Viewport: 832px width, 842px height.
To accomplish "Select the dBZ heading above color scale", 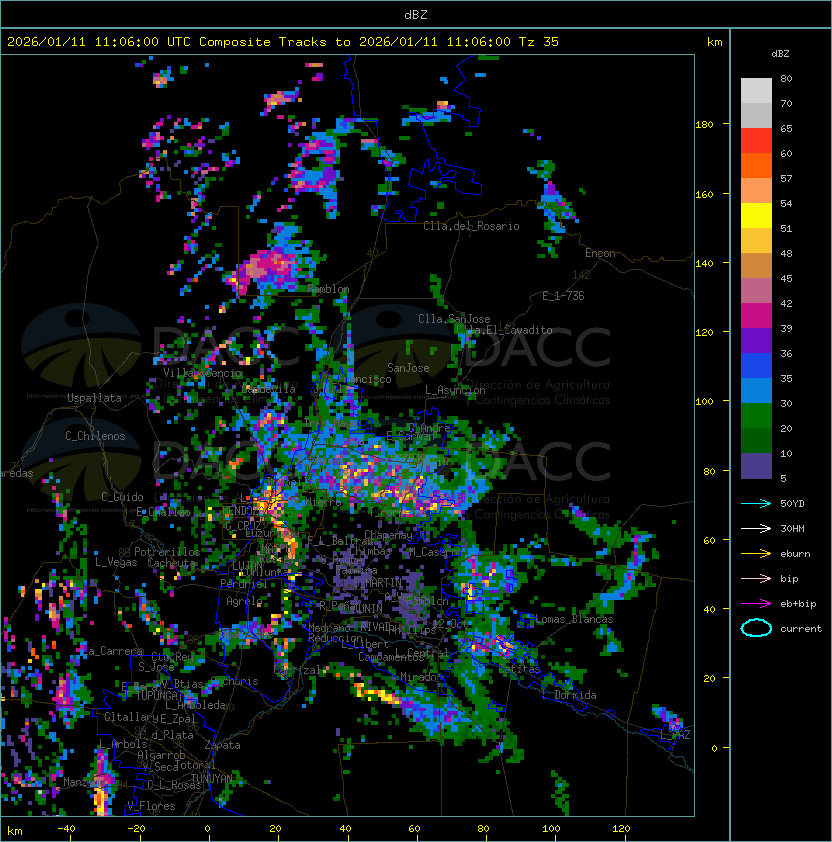I will tap(780, 54).
